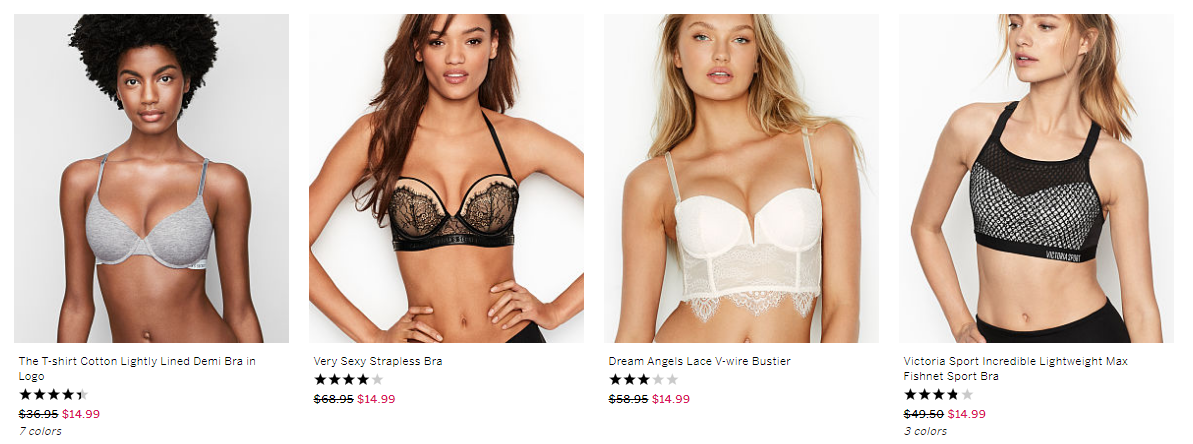The height and width of the screenshot is (444, 1193).
Task: Click the 7 colors label under the Demi Bra
Action: coord(40,431)
